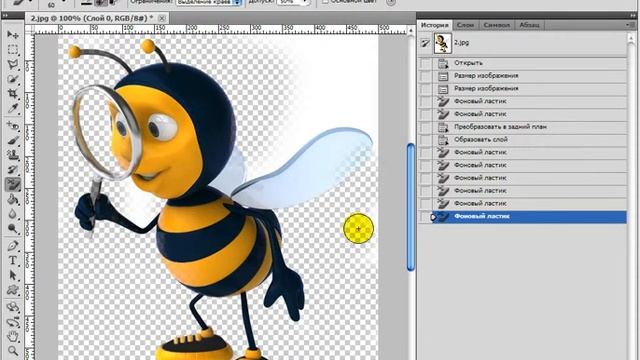Screen dimensions: 640x360
Task: Toggle source box of highlighted Фоновый ластик step
Action: click(425, 216)
